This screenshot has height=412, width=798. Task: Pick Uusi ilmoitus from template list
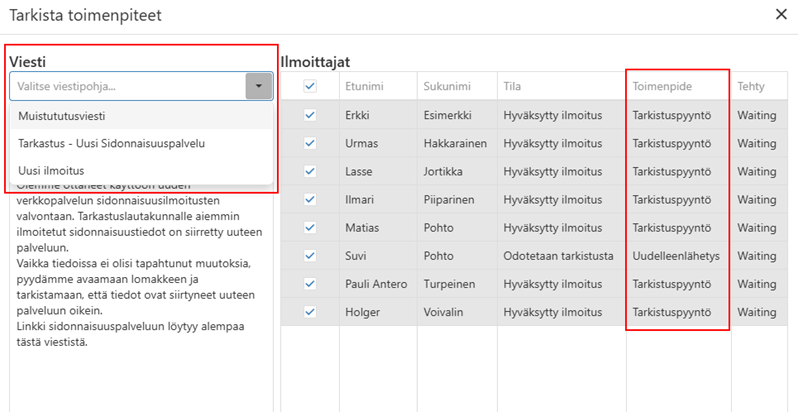click(51, 170)
